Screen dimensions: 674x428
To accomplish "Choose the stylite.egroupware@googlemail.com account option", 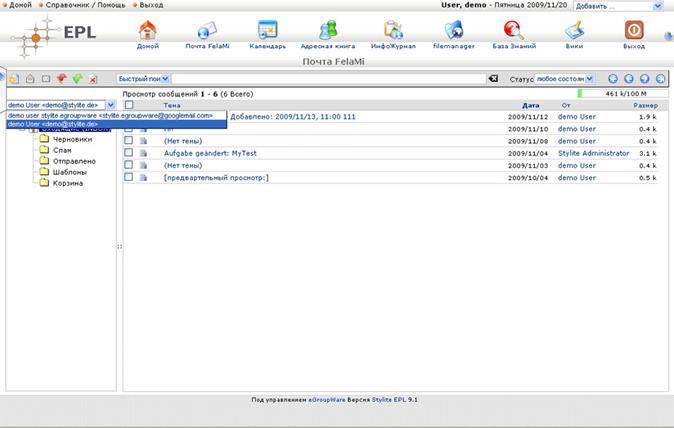I will coord(110,115).
